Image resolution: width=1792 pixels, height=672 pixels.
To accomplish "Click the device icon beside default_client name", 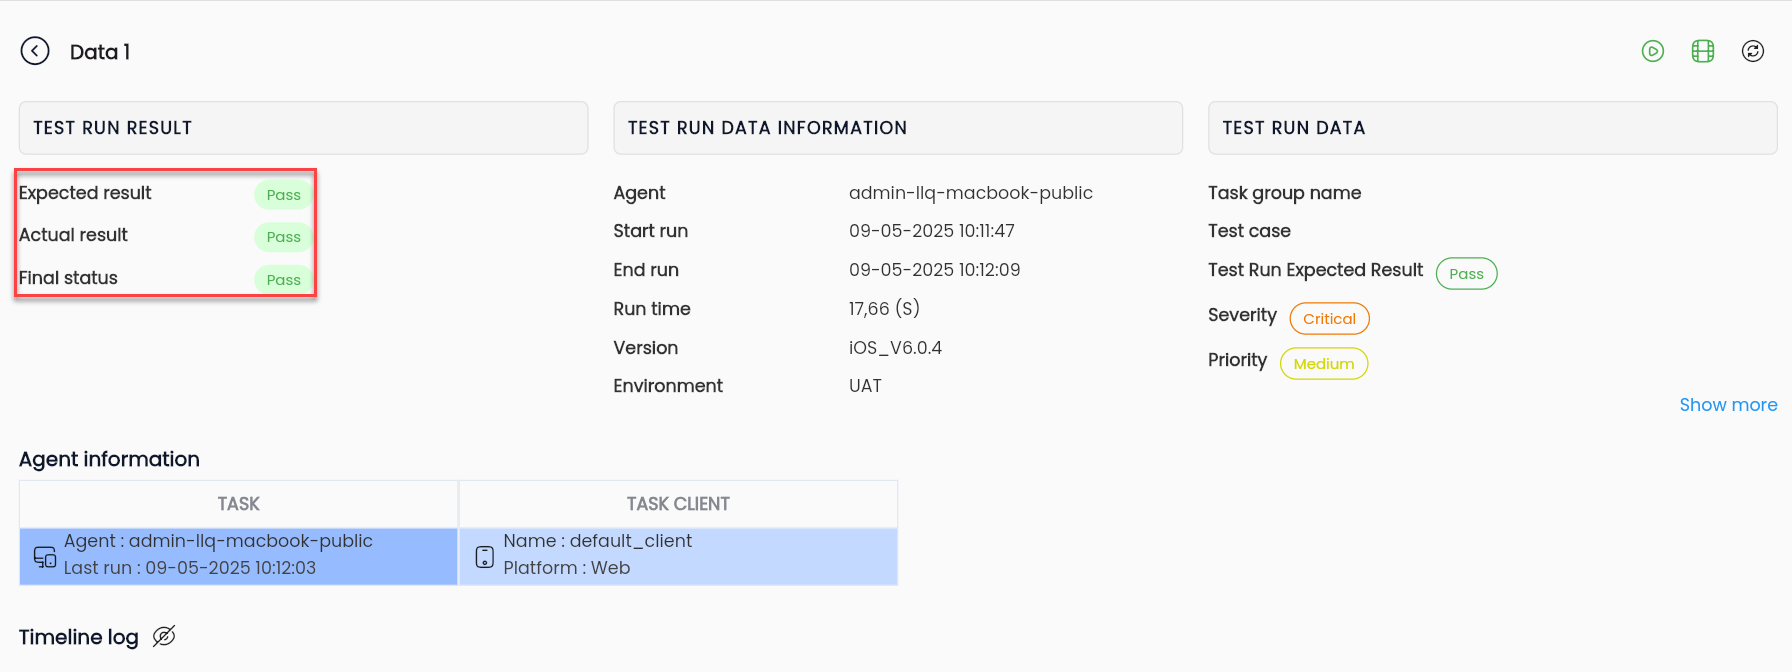I will point(485,557).
